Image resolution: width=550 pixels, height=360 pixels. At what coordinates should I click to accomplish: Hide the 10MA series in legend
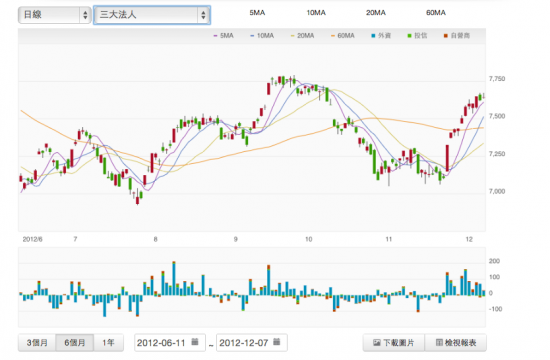[262, 35]
